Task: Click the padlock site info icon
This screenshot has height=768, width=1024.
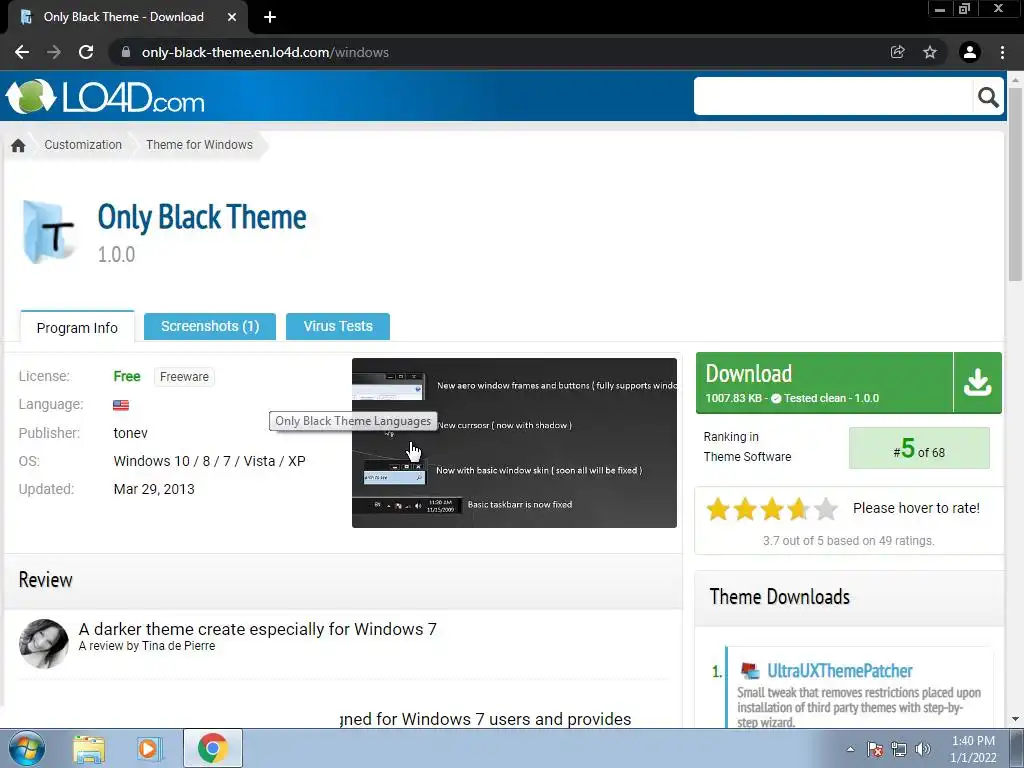Action: (126, 52)
